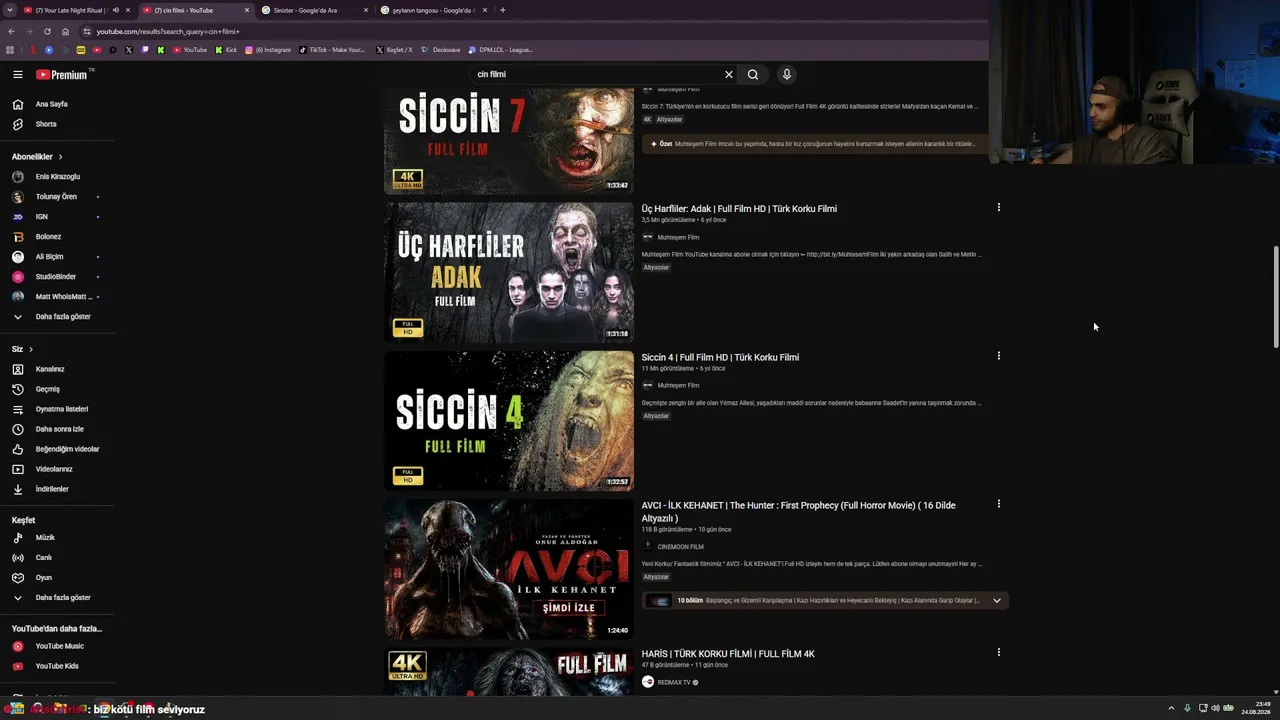
Task: Open Enis Kirazoglu subscription channel
Action: pos(57,177)
